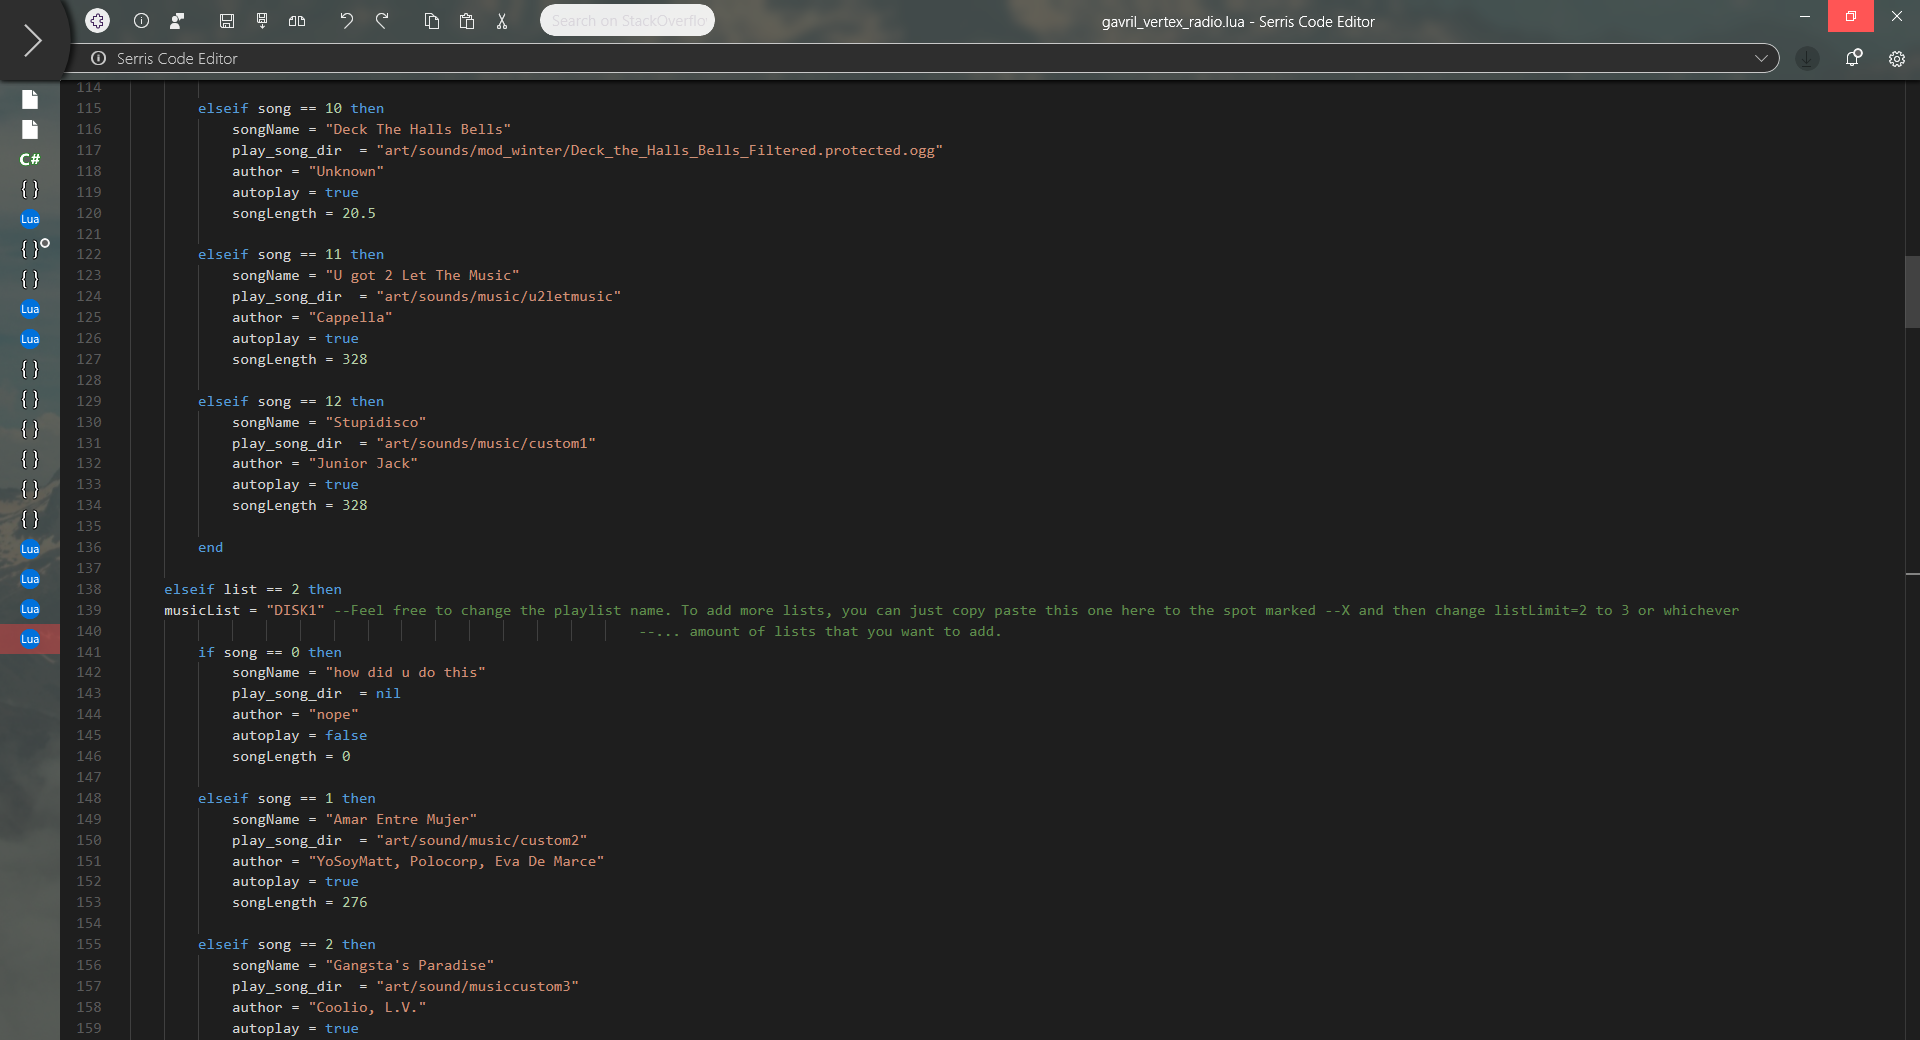Click the end keyword on line 136
Screen dimensions: 1920x1040
[x=210, y=547]
